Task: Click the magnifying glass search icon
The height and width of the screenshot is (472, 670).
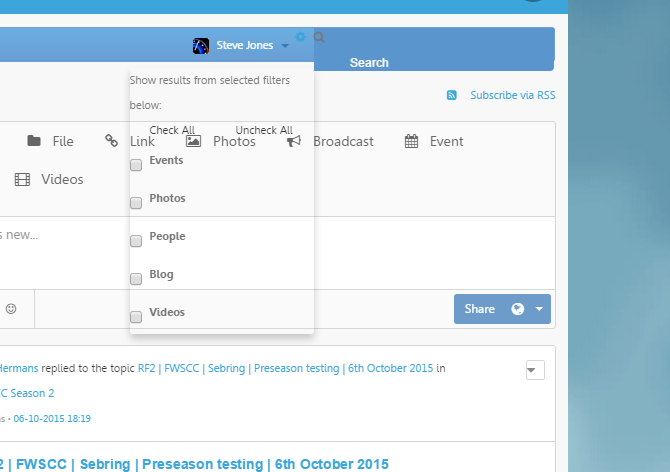Action: click(319, 37)
